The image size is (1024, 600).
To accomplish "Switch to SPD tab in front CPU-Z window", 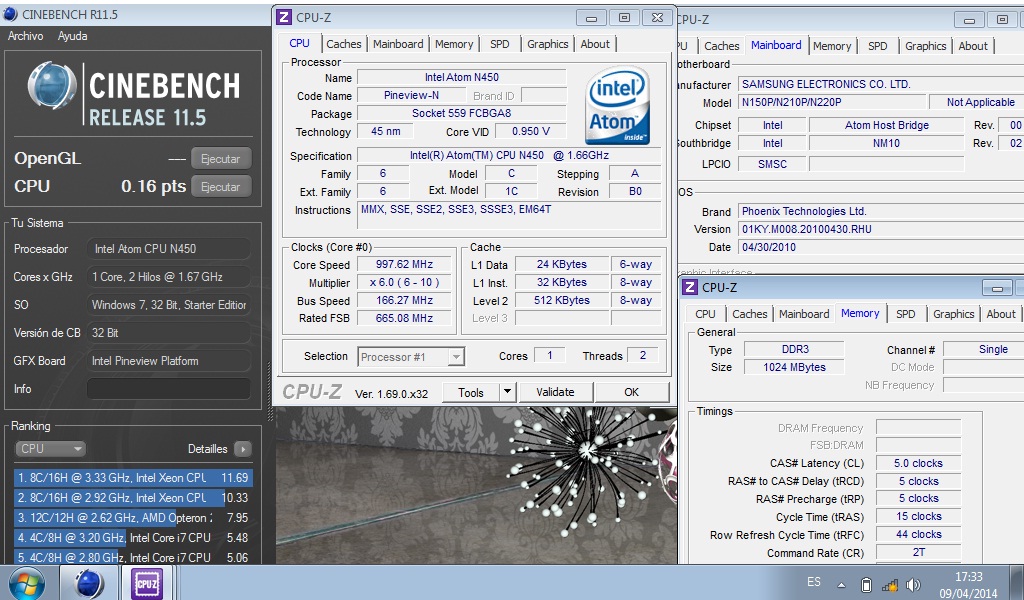I will (500, 44).
